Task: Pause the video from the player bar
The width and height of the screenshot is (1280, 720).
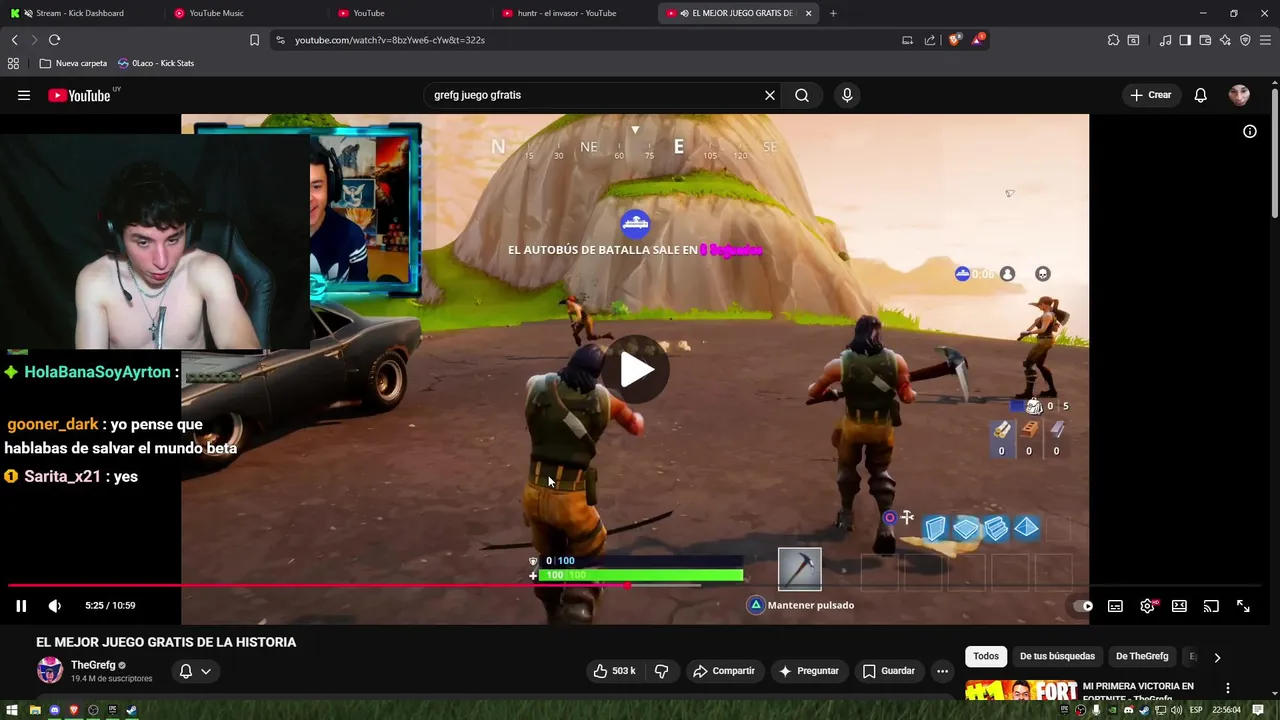Action: click(21, 605)
